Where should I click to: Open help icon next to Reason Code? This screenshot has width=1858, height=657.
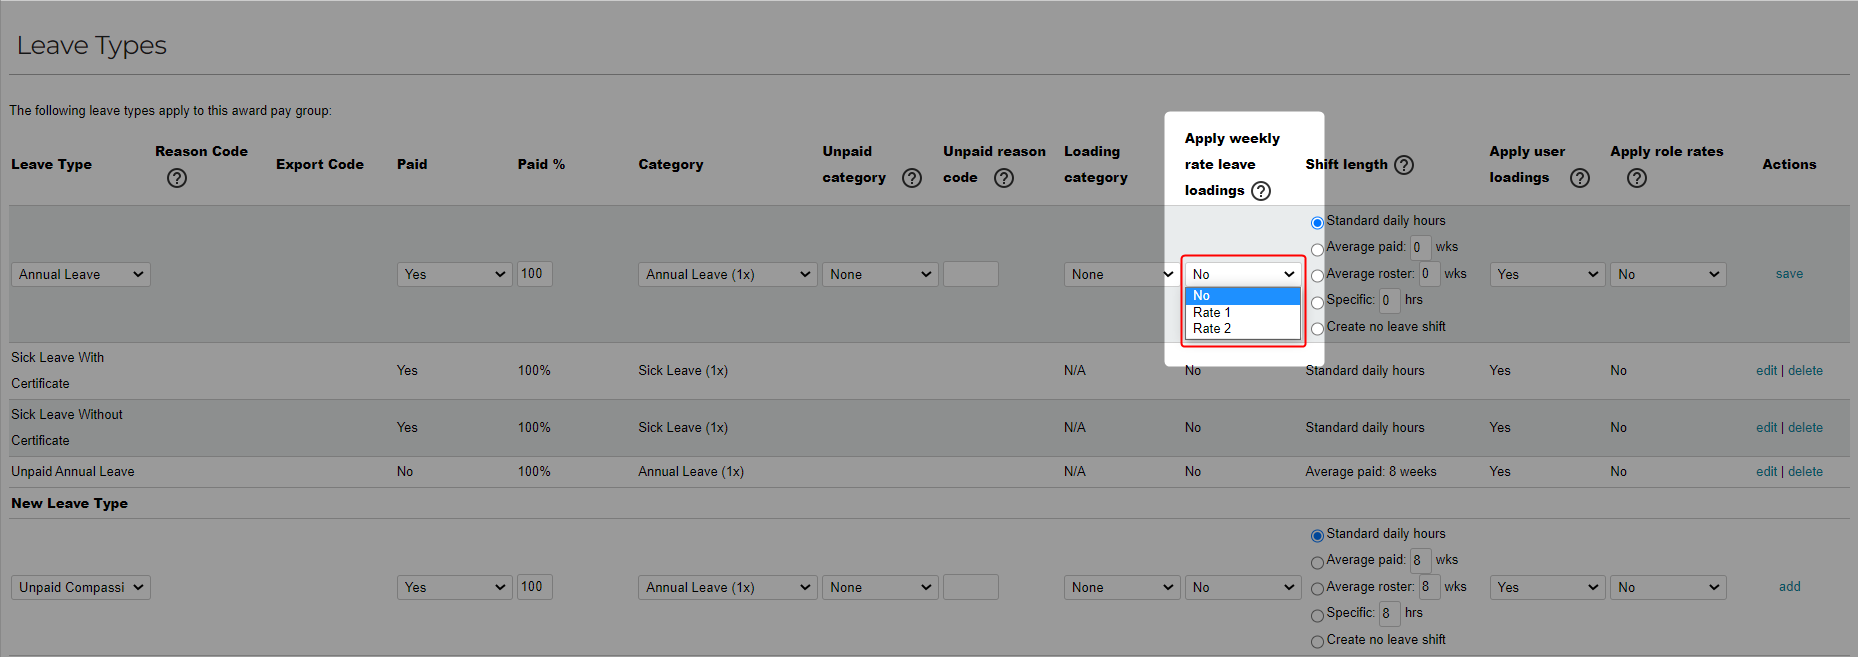pyautogui.click(x=177, y=178)
